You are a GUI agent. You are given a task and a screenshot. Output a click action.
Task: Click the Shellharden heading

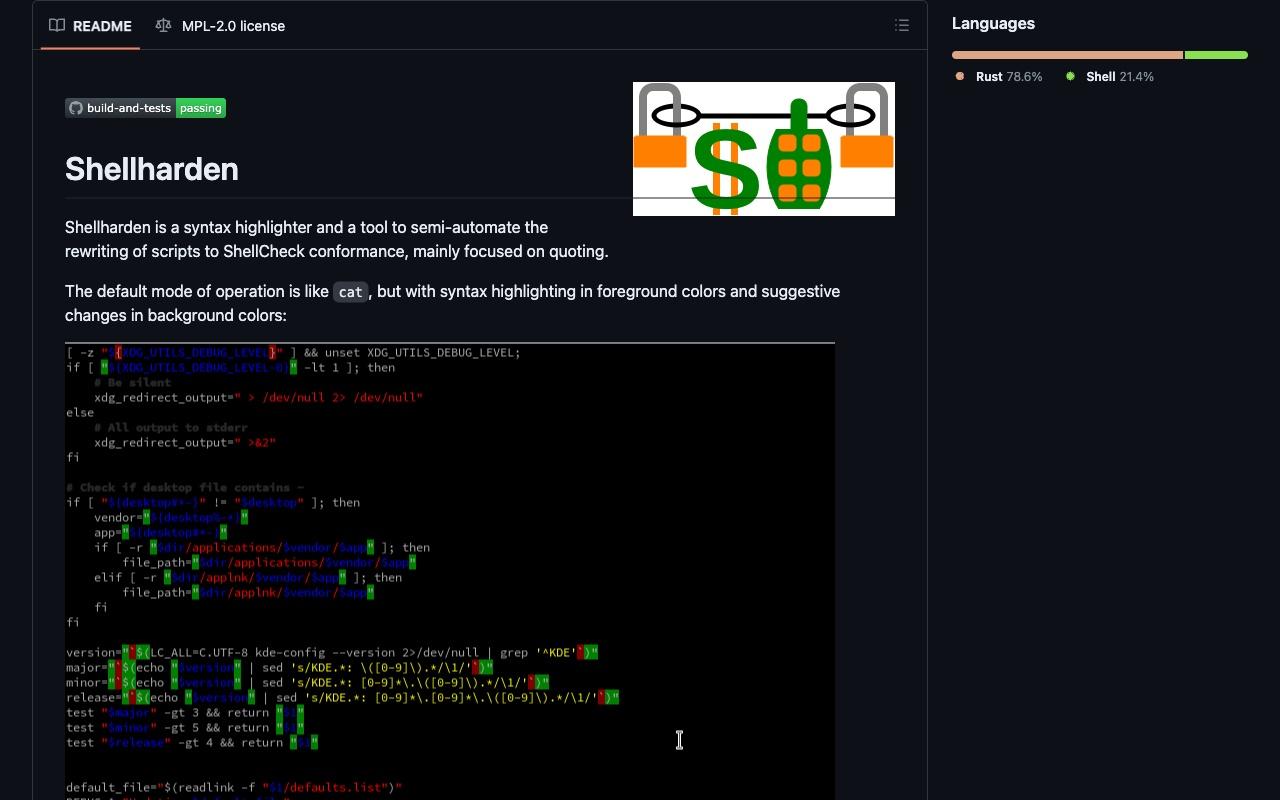pyautogui.click(x=152, y=169)
